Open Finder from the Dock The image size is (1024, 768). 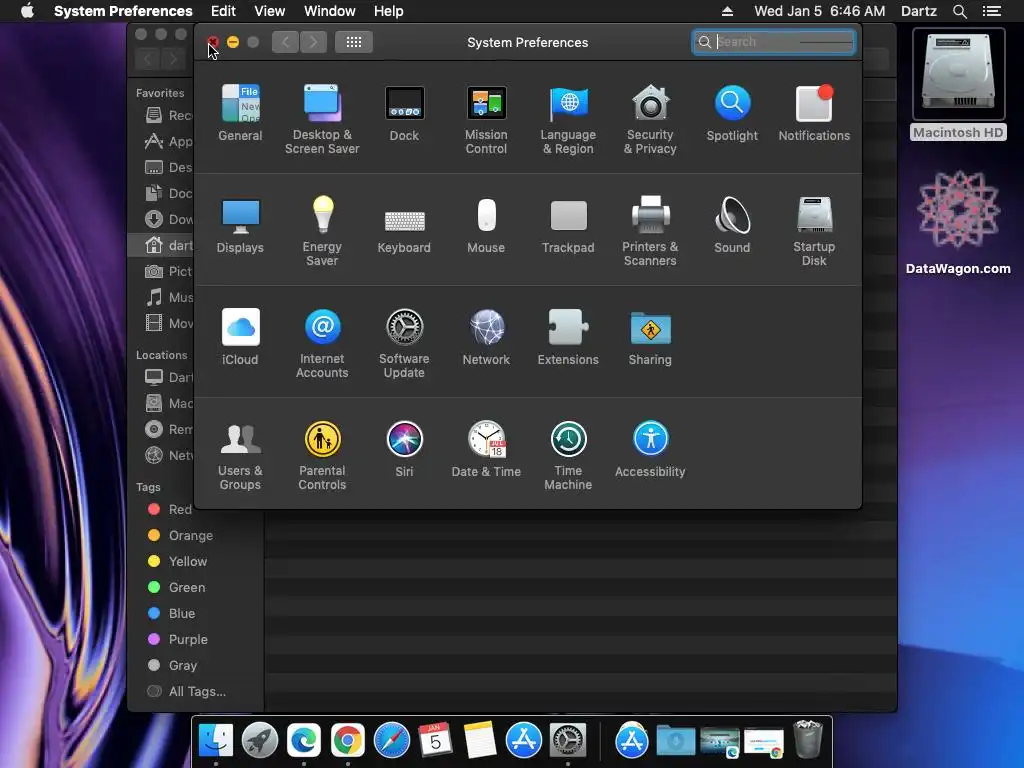point(216,741)
